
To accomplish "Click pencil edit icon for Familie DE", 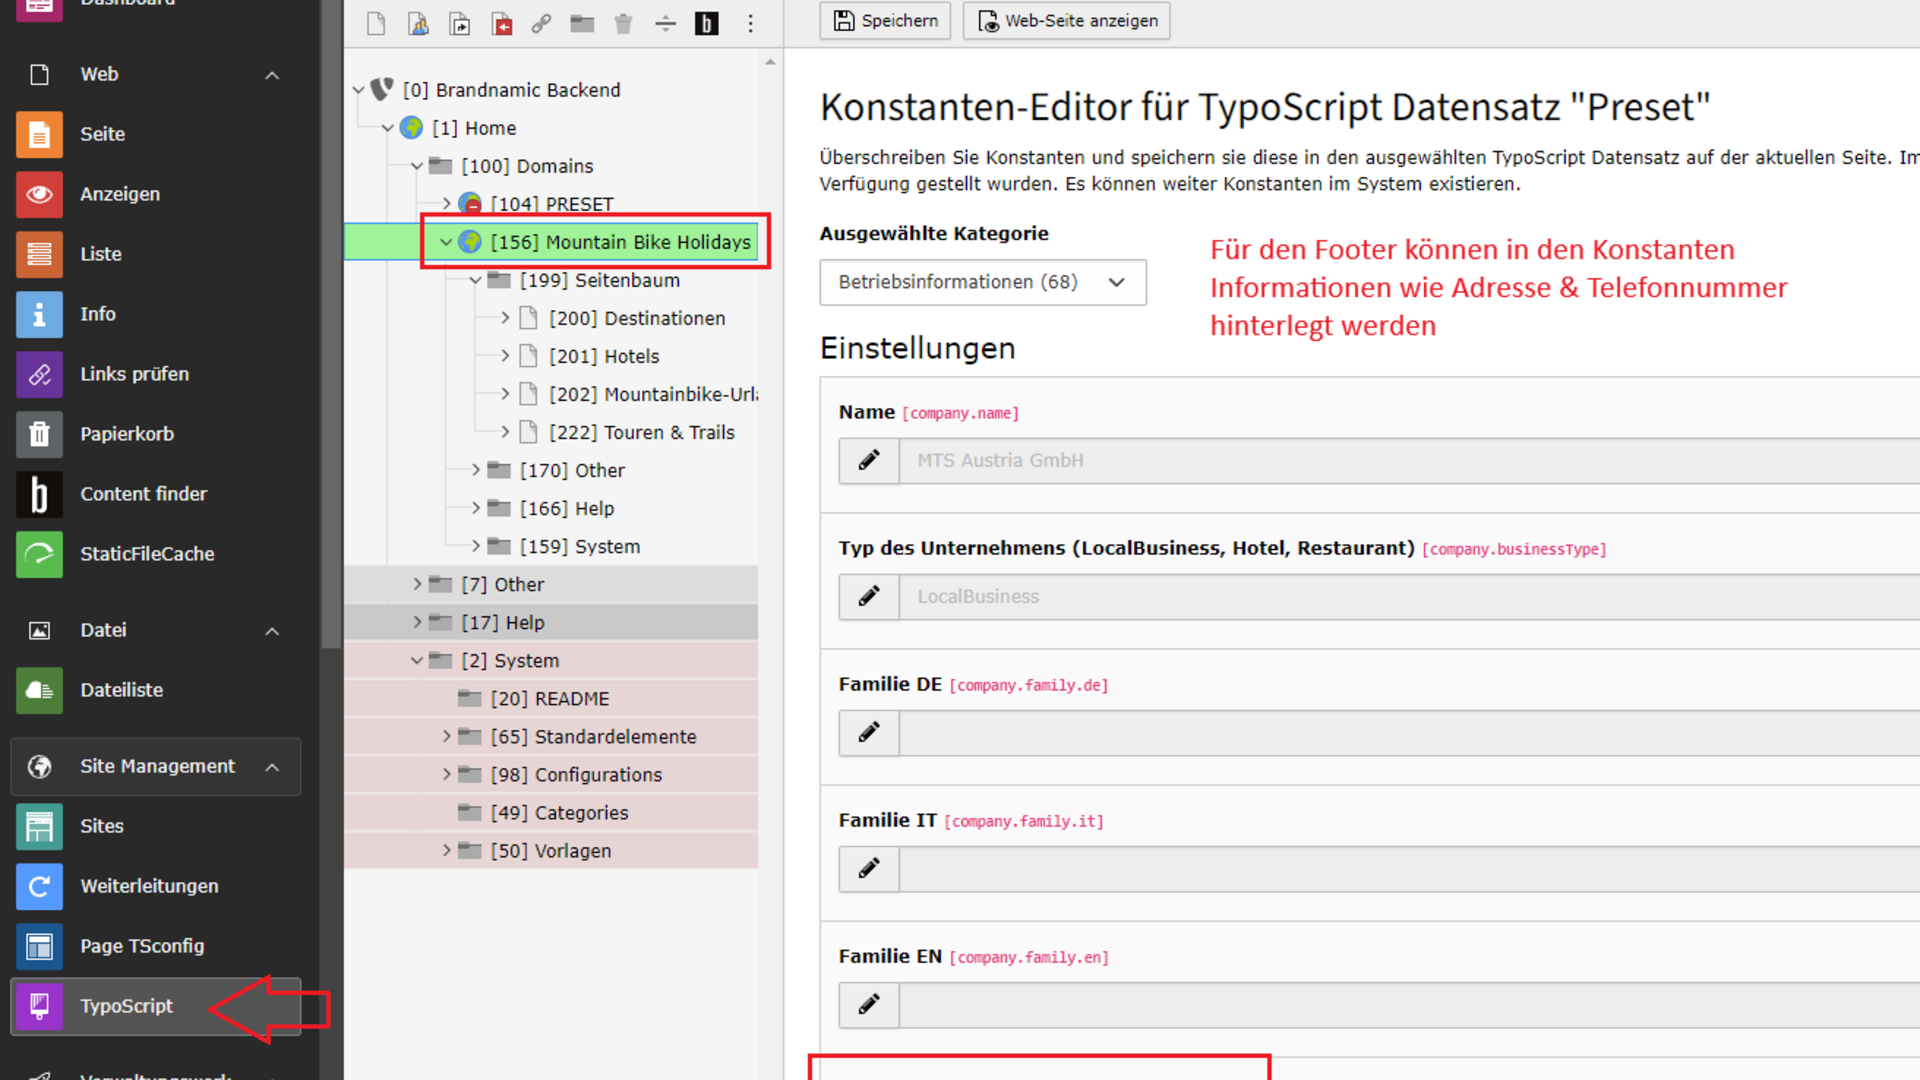I will [x=868, y=732].
